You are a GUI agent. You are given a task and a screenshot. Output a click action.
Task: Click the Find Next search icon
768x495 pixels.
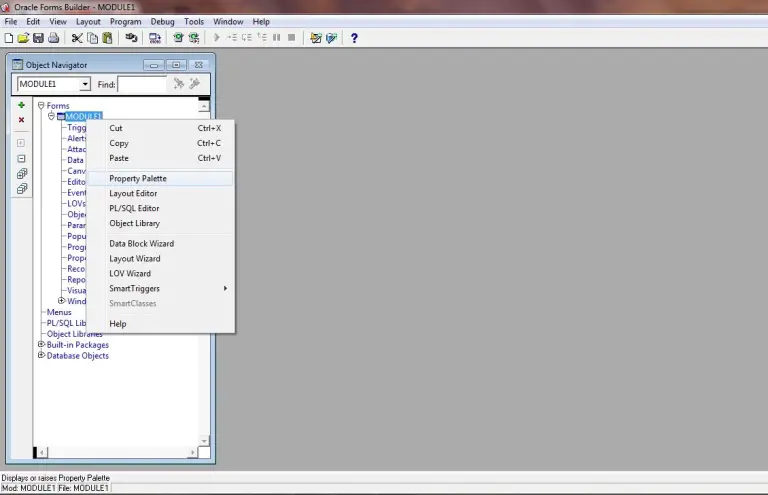click(179, 84)
